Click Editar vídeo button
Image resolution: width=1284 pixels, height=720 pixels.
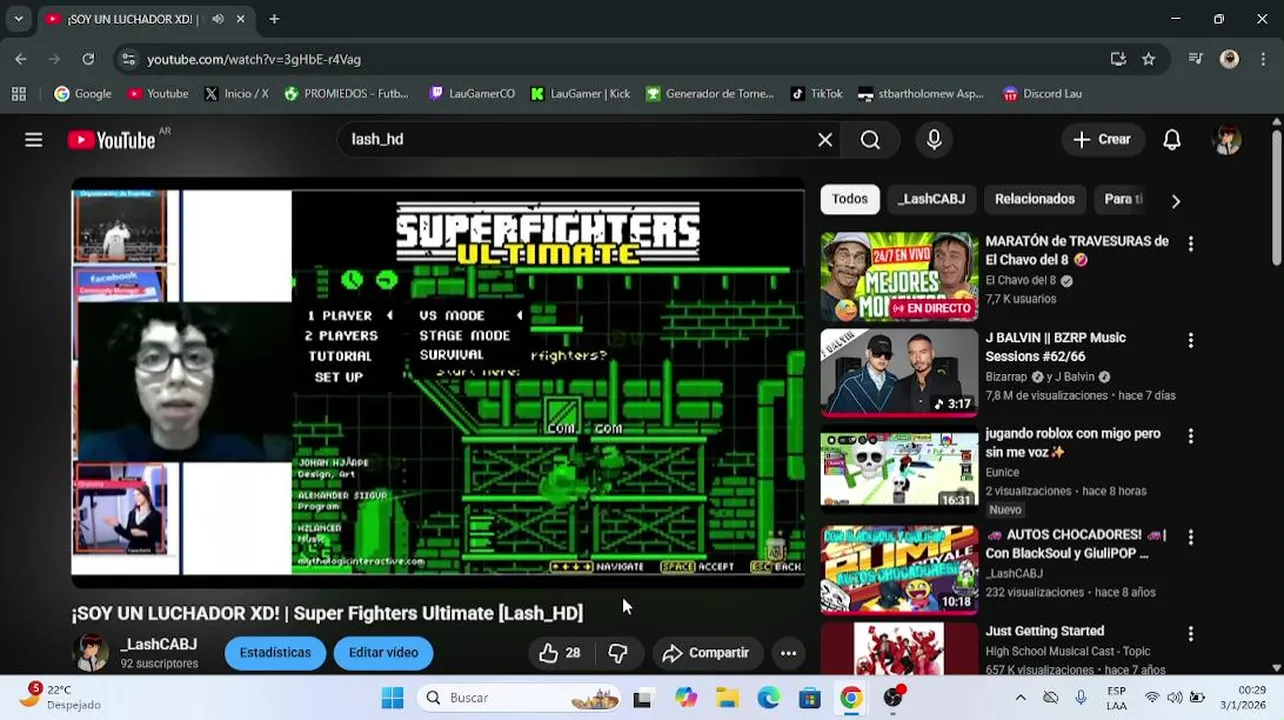click(x=383, y=653)
